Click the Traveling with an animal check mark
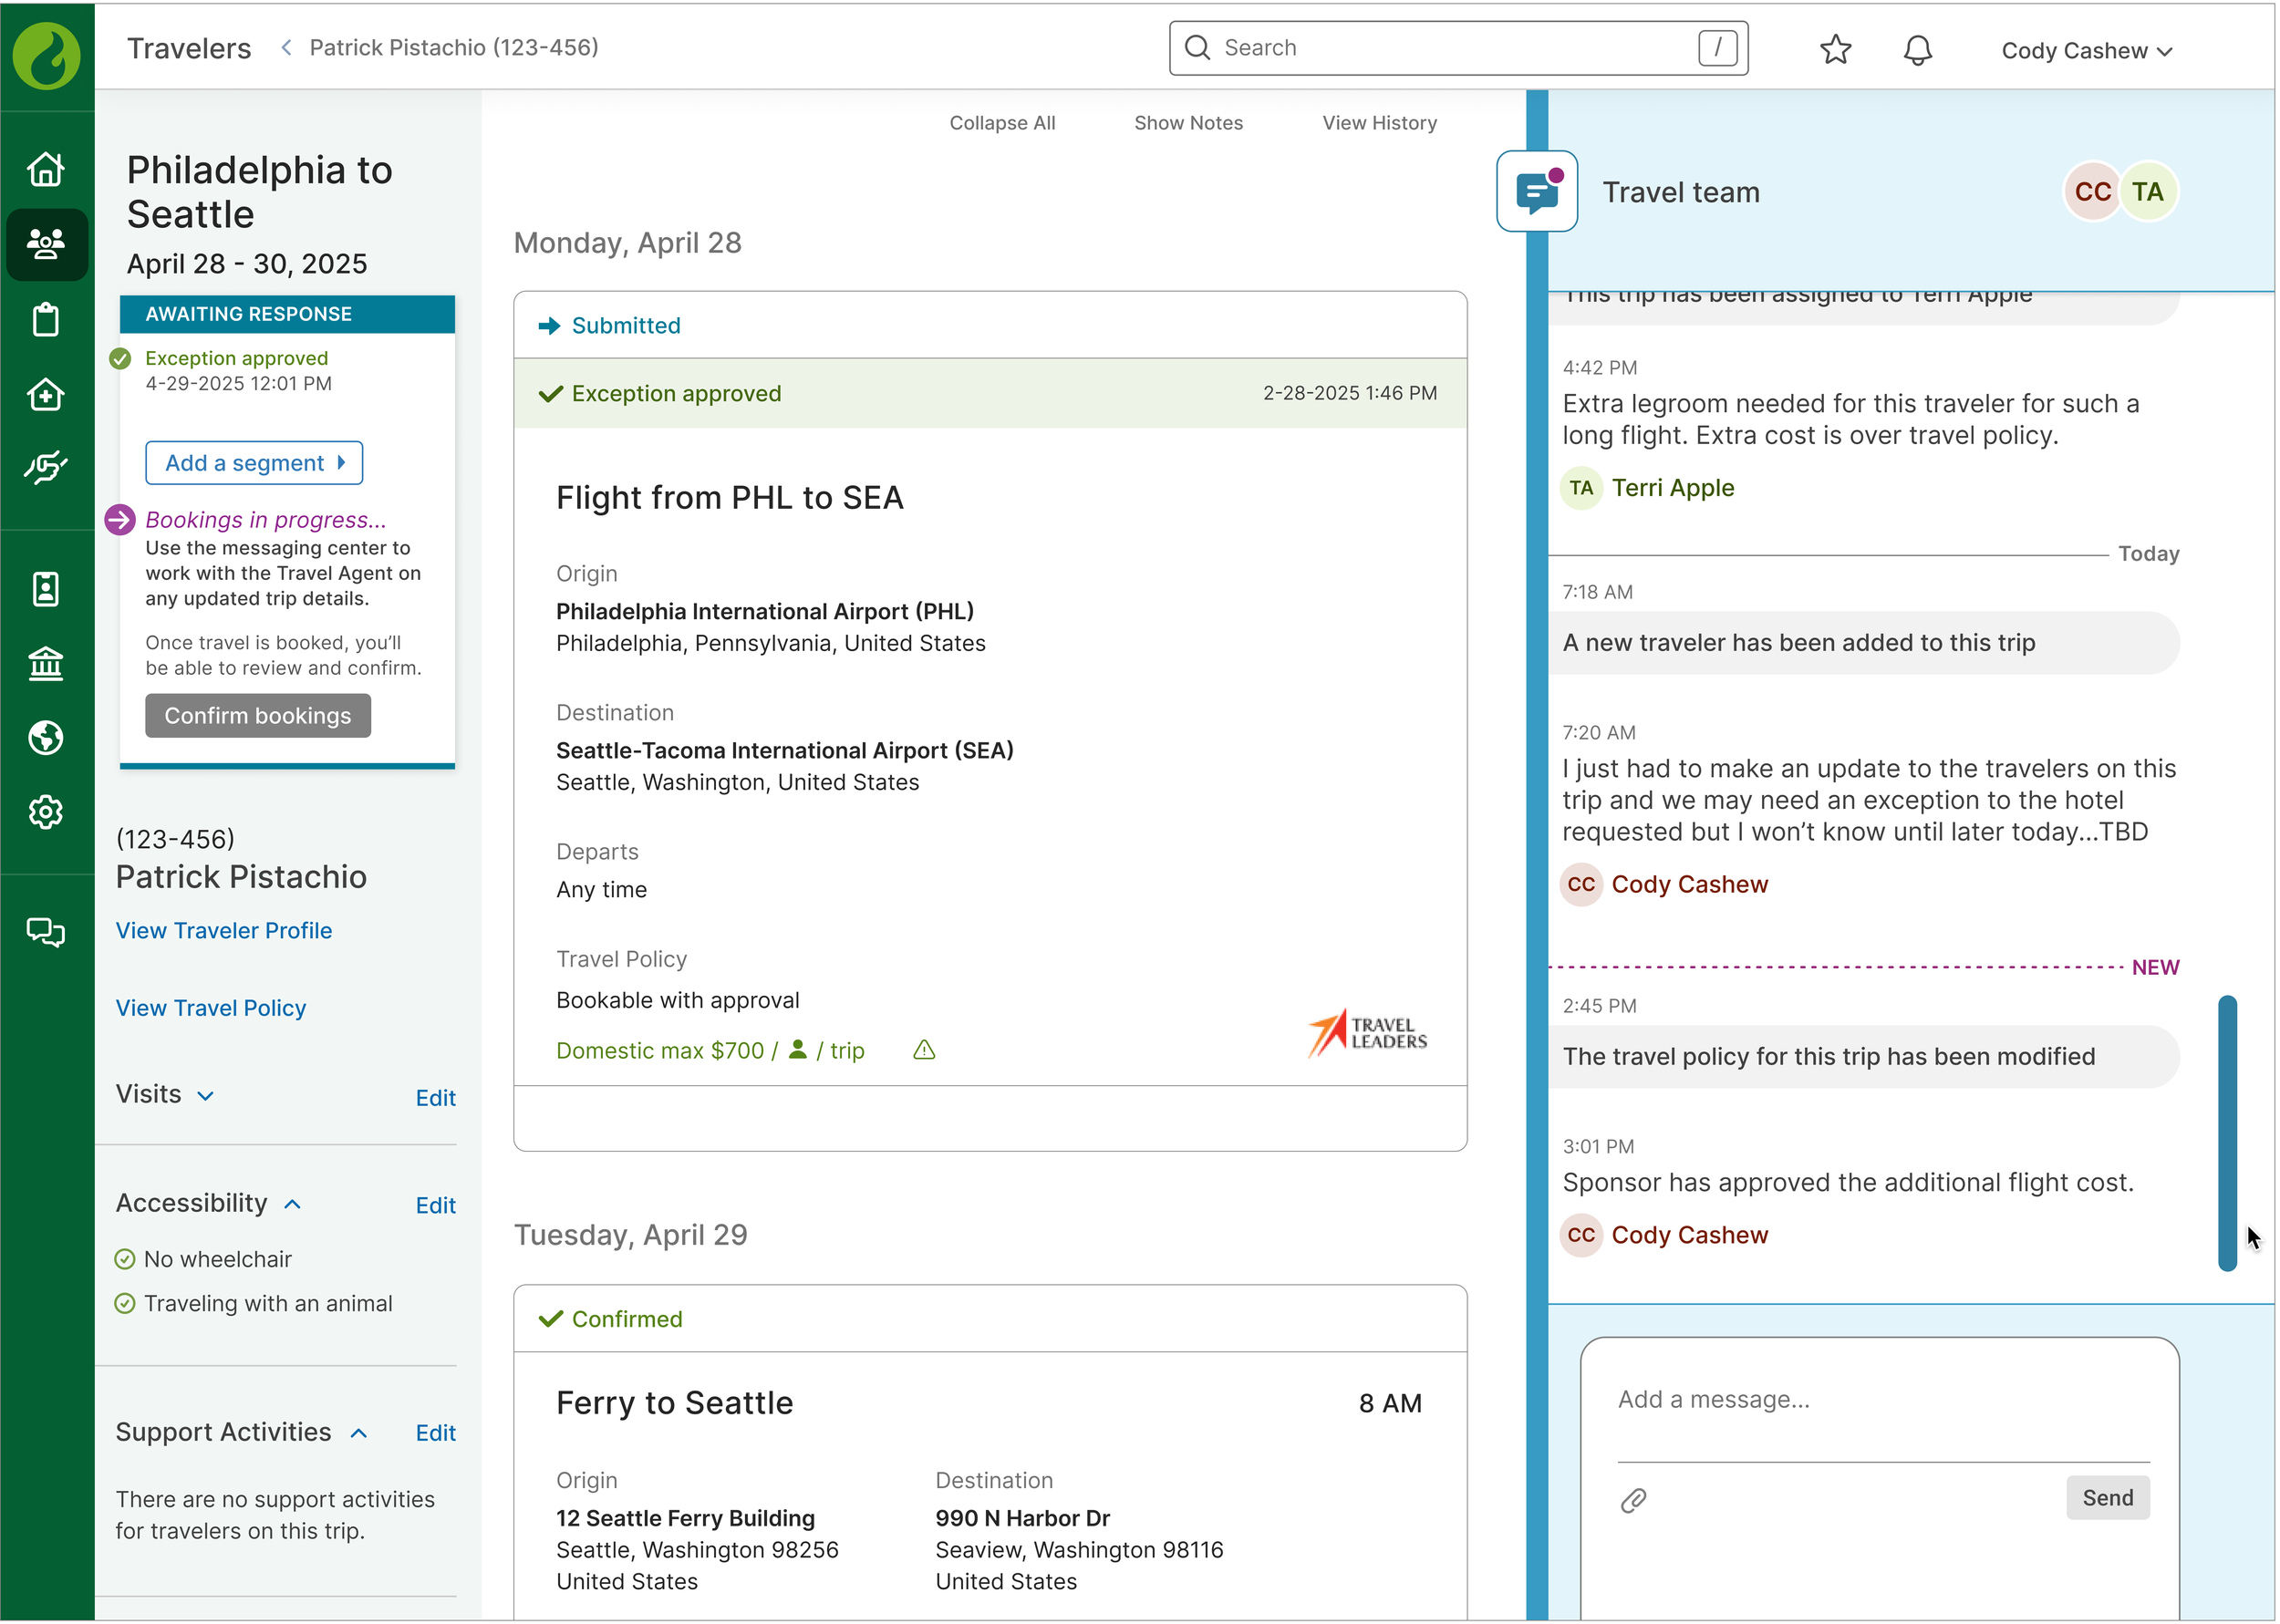Image resolution: width=2280 pixels, height=1624 pixels. (125, 1305)
